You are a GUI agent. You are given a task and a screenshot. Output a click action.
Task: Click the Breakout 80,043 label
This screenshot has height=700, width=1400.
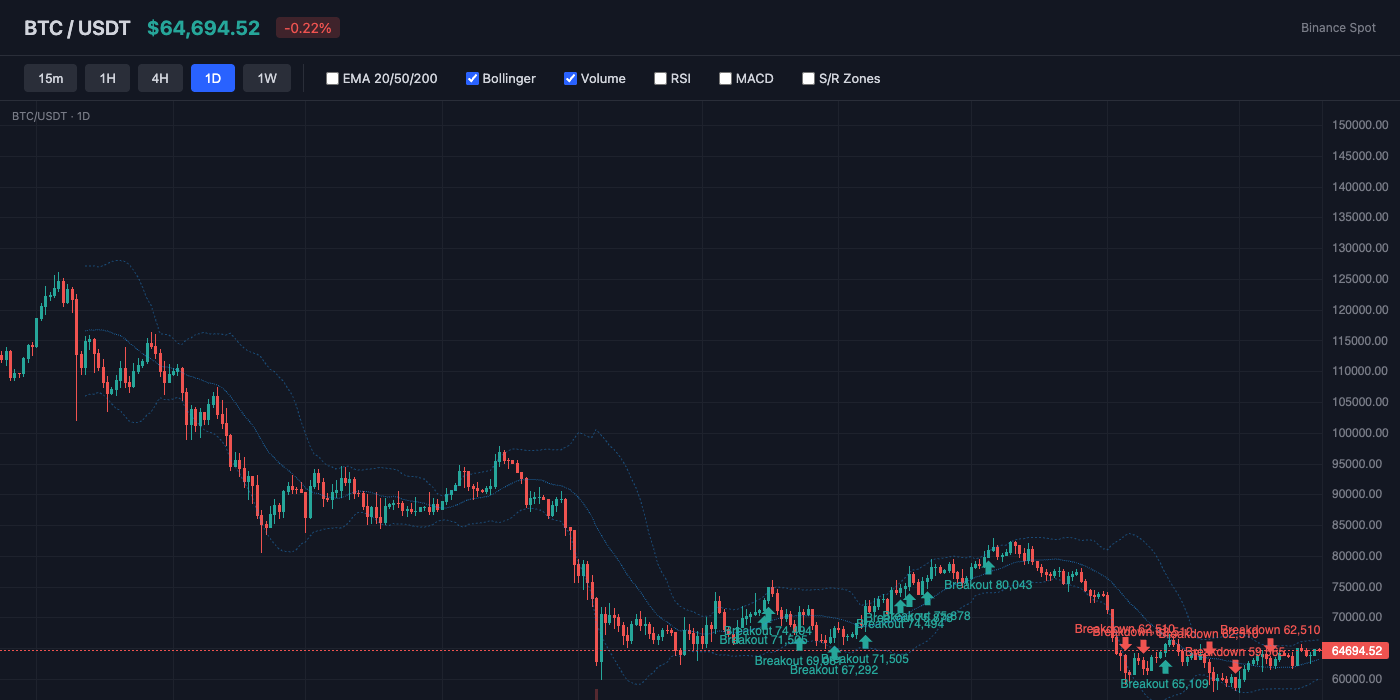[988, 585]
